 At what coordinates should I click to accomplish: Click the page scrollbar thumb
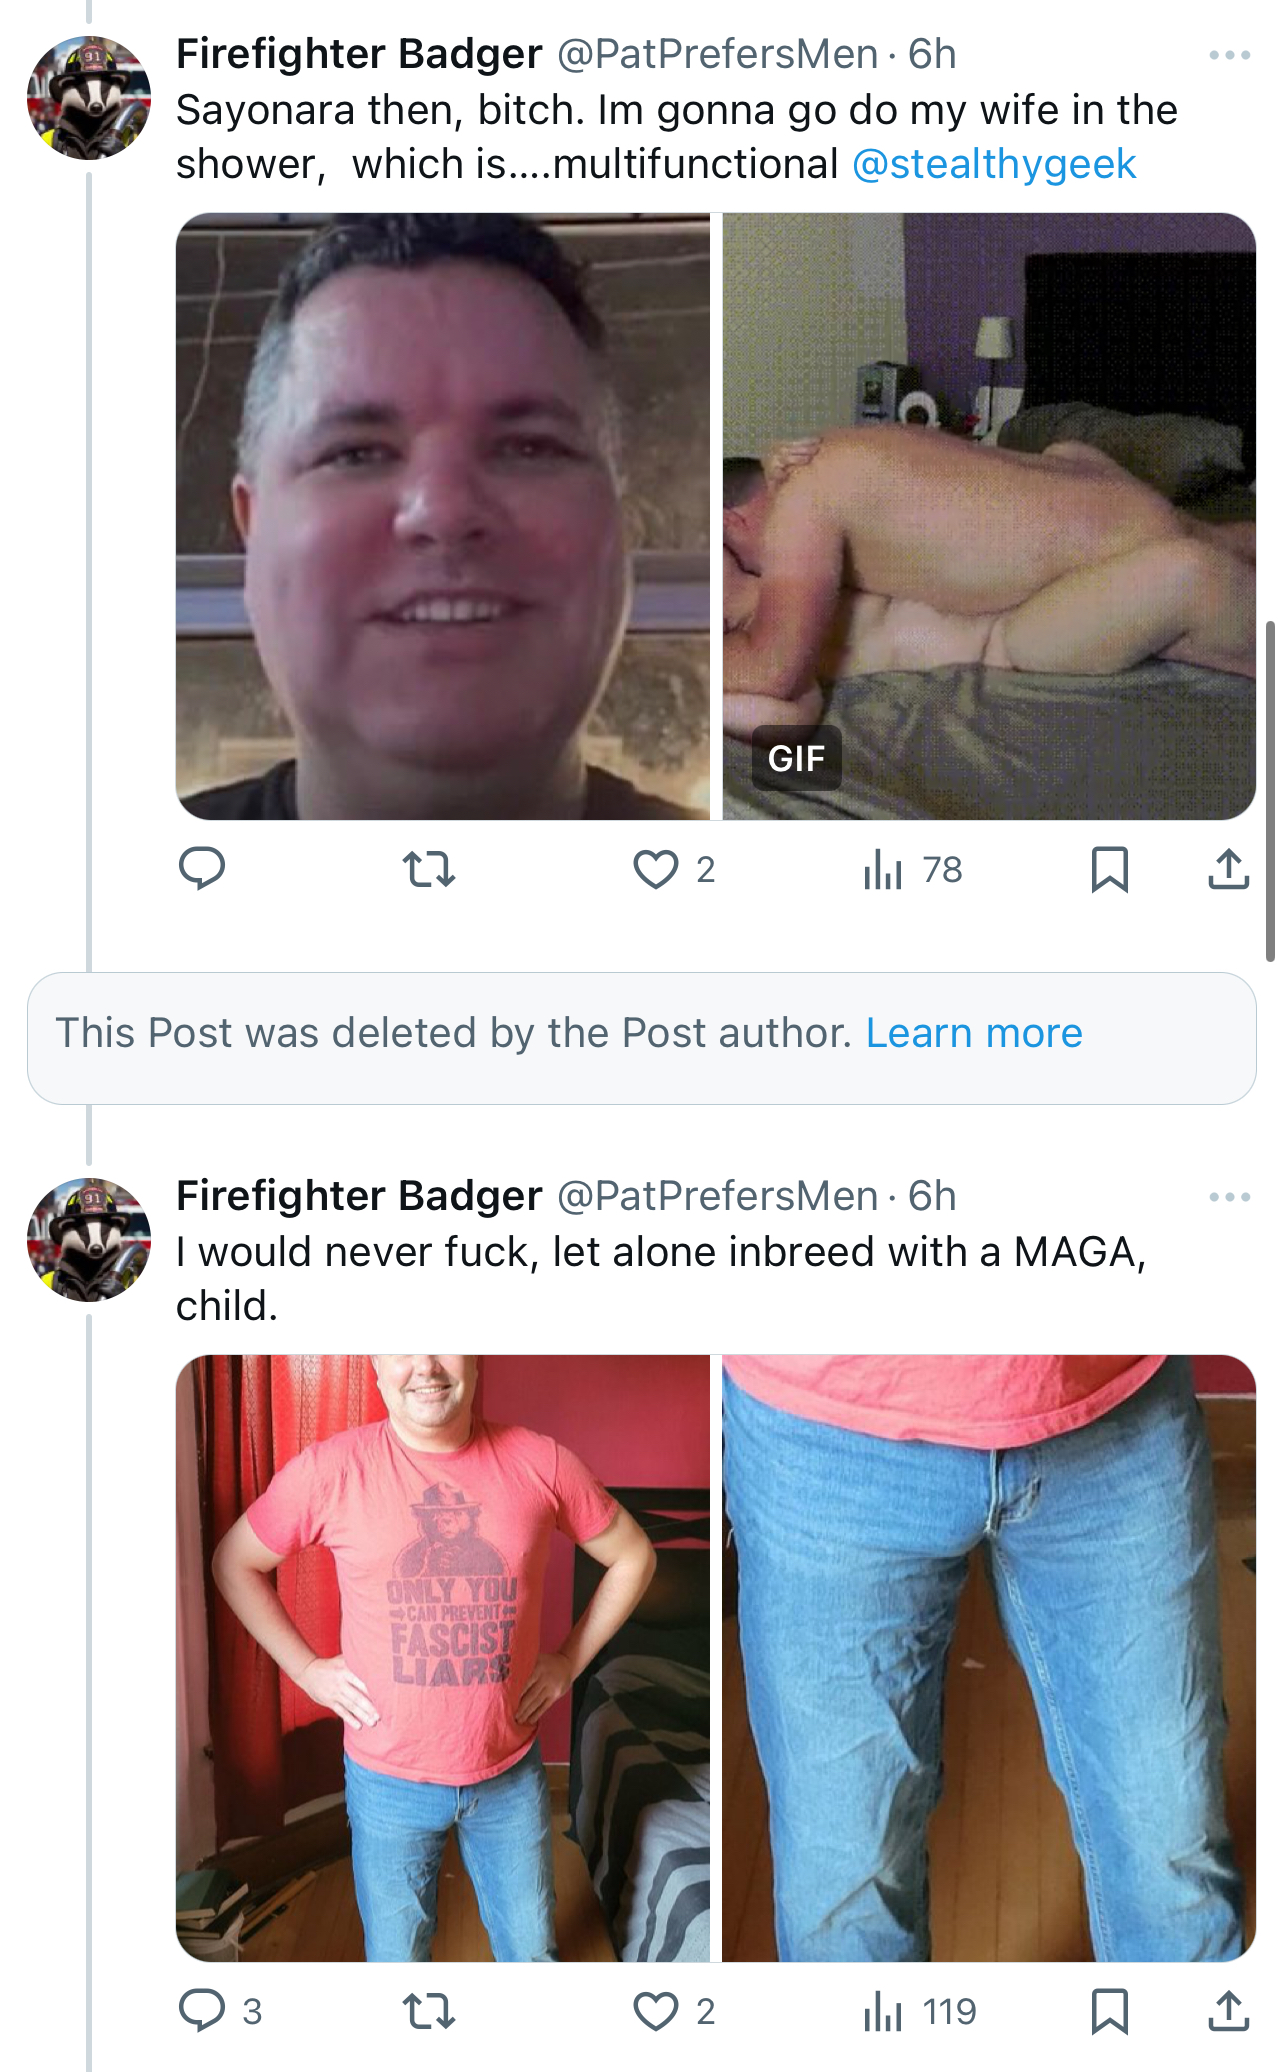coord(1270,791)
